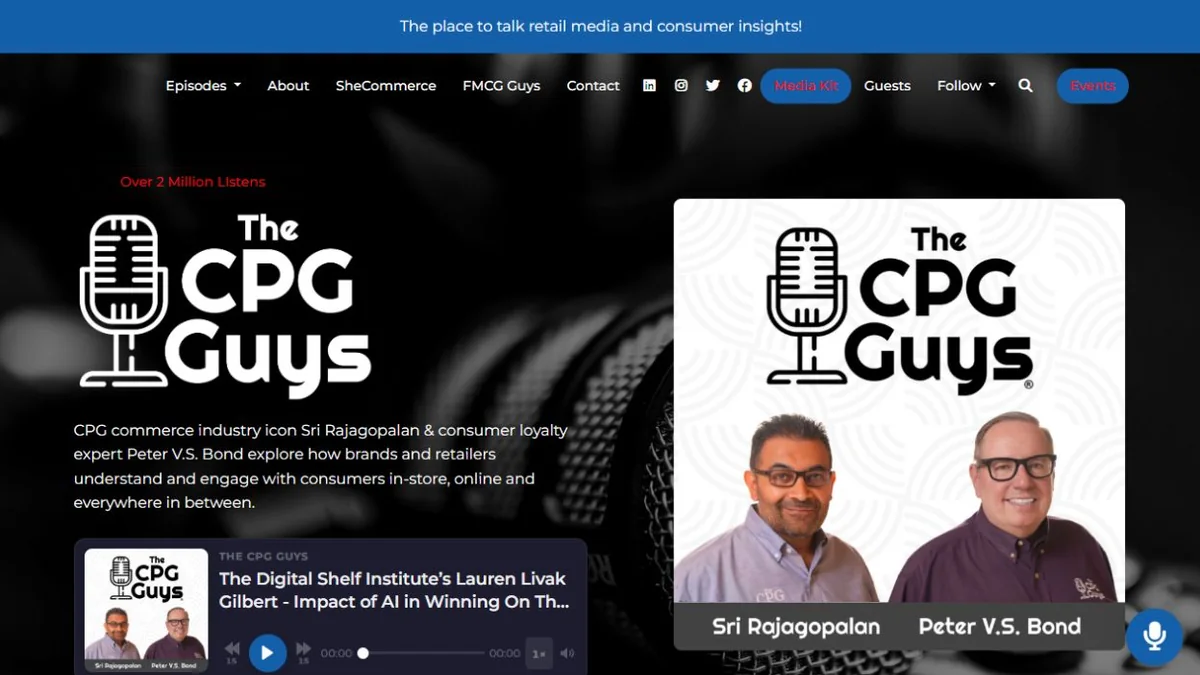Open the Twitter social icon
Image resolution: width=1200 pixels, height=675 pixels.
[713, 86]
